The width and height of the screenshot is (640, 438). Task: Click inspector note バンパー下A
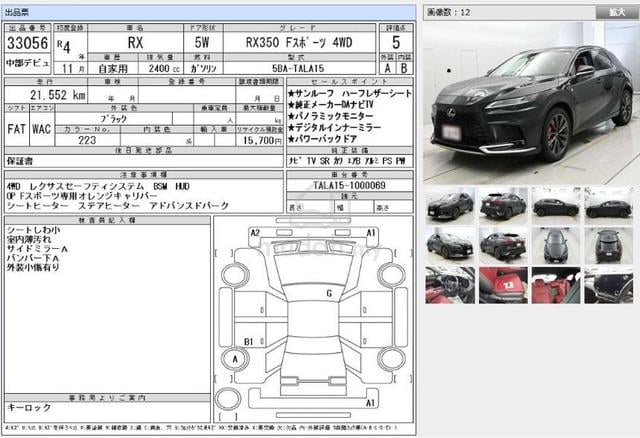(33, 258)
